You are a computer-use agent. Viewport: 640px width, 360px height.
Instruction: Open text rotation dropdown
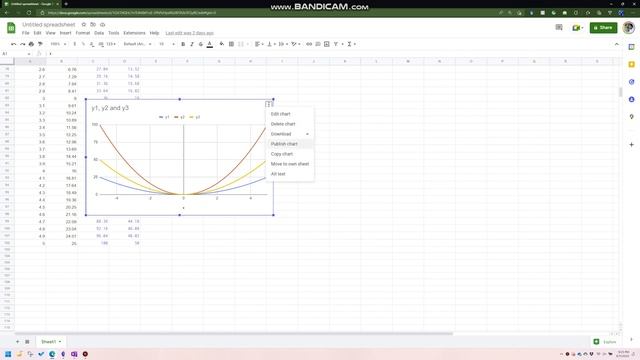(296, 44)
